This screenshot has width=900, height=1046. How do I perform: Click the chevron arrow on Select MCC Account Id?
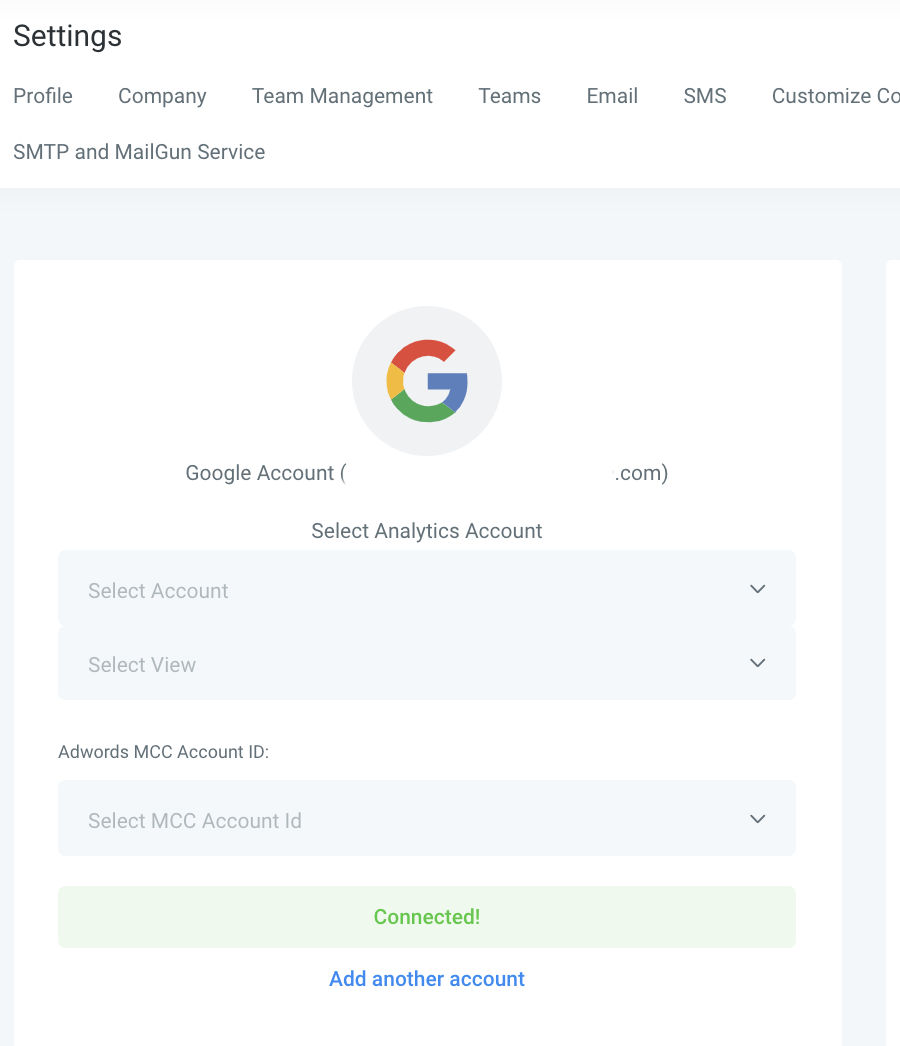757,819
